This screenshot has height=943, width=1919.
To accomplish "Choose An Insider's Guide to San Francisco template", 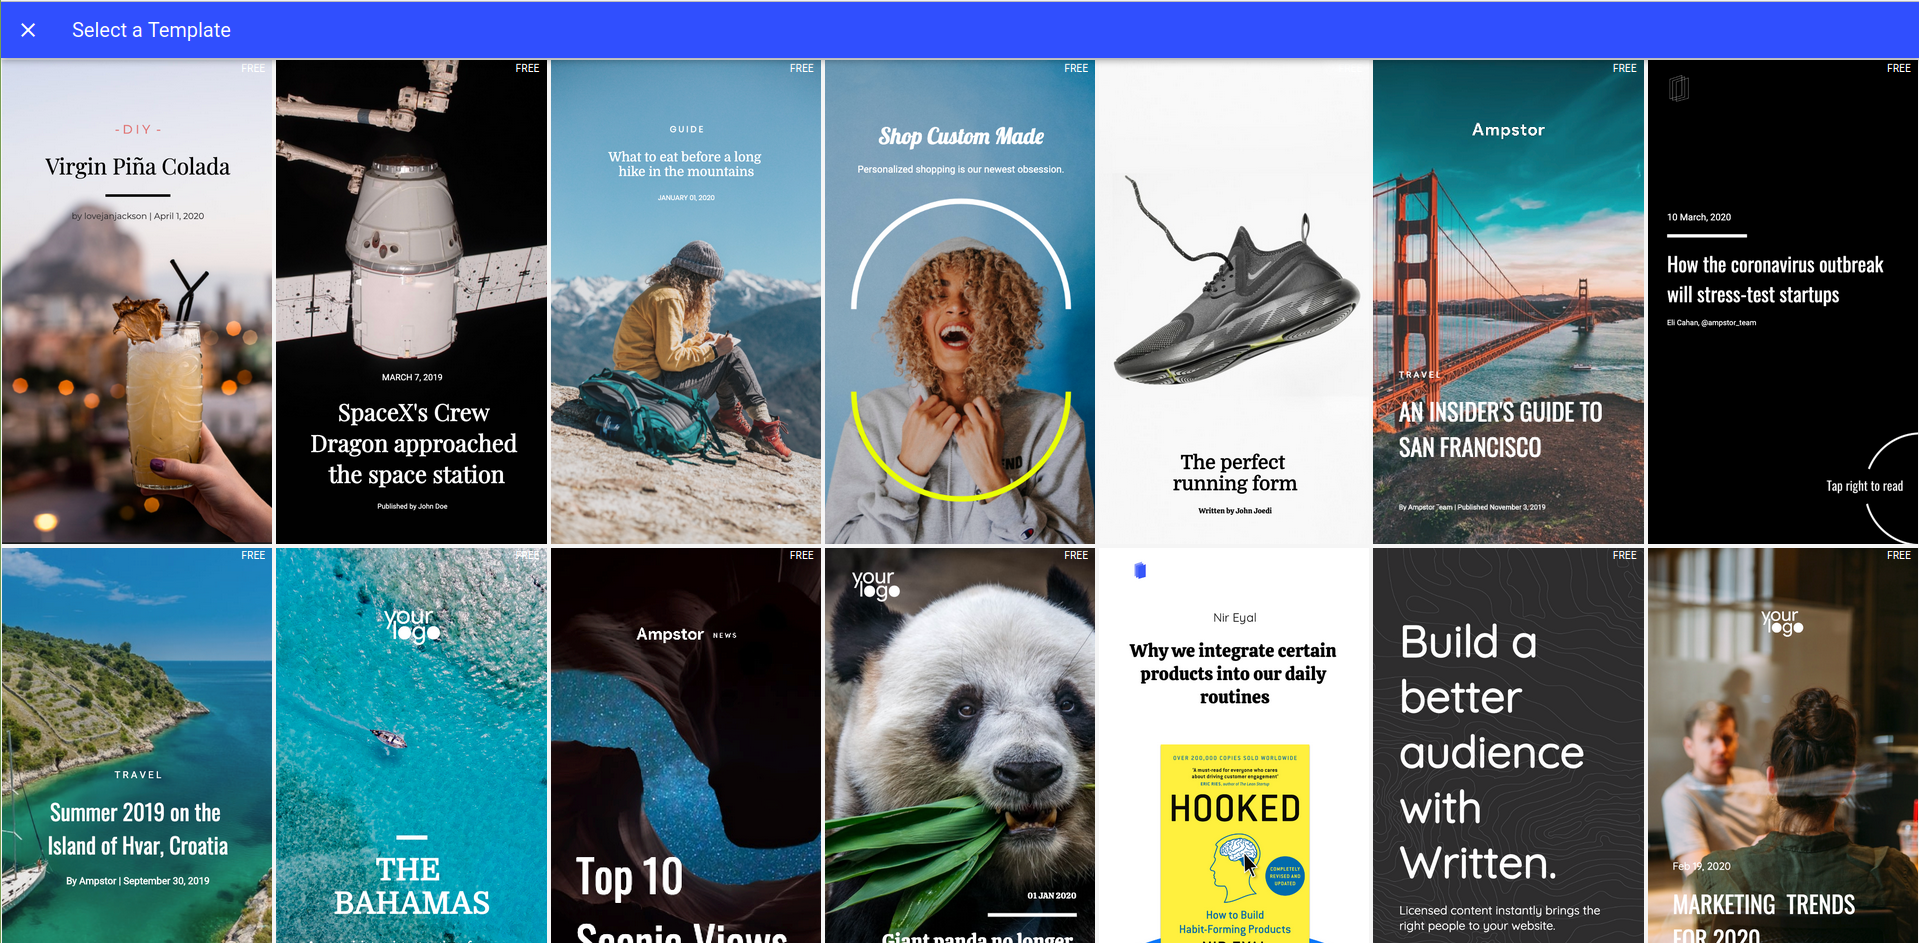I will point(1508,302).
